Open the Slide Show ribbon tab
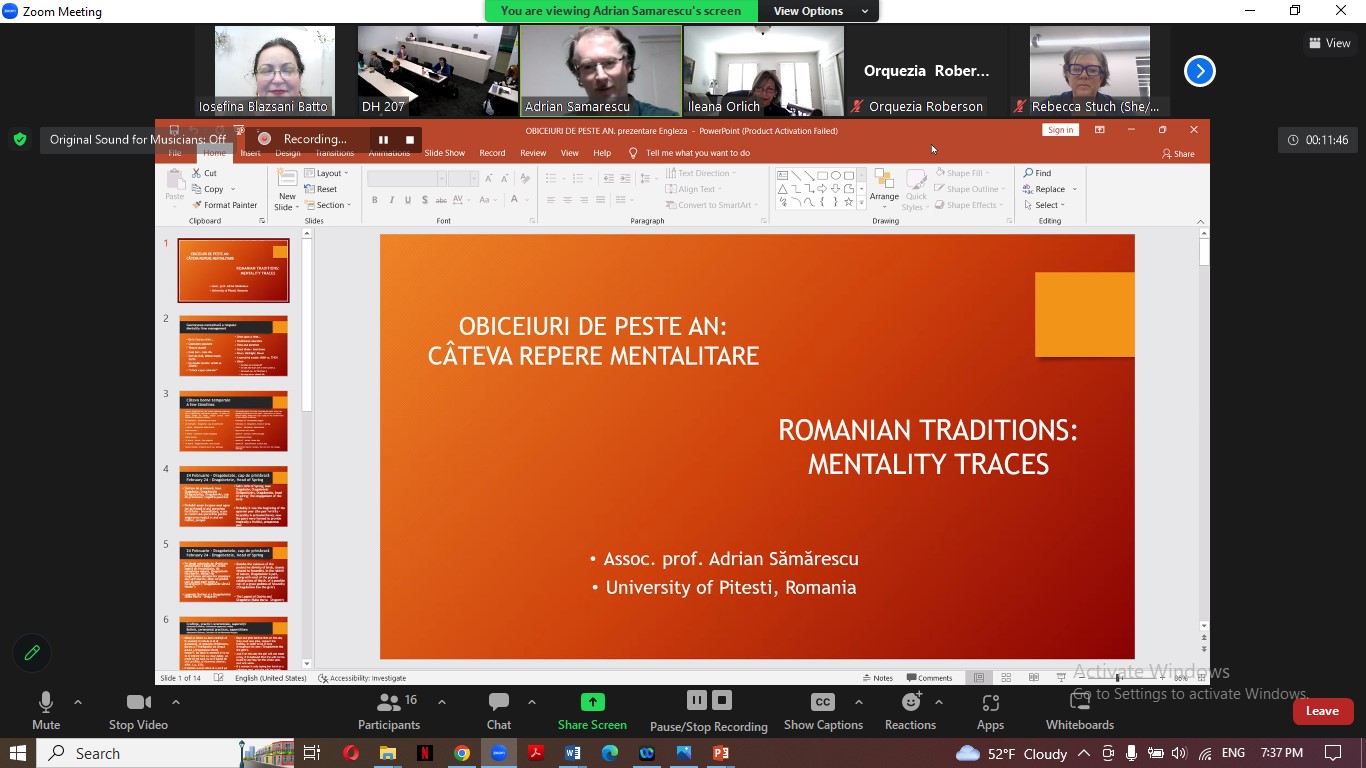 pos(444,153)
